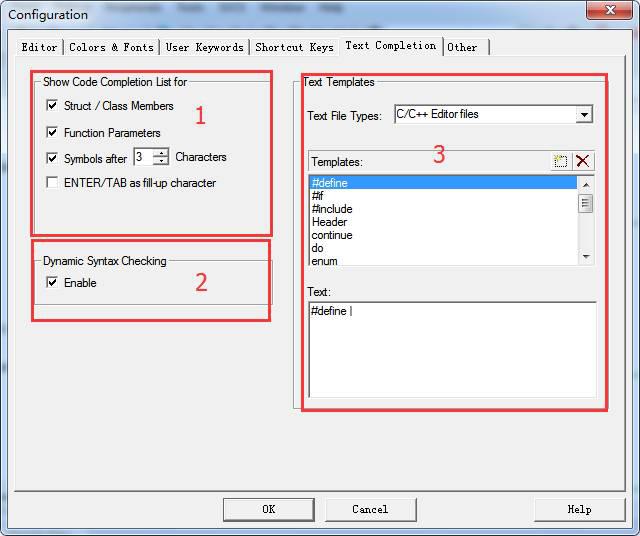Decrease the Symbols after character count
The height and width of the screenshot is (536, 640).
pyautogui.click(x=162, y=161)
